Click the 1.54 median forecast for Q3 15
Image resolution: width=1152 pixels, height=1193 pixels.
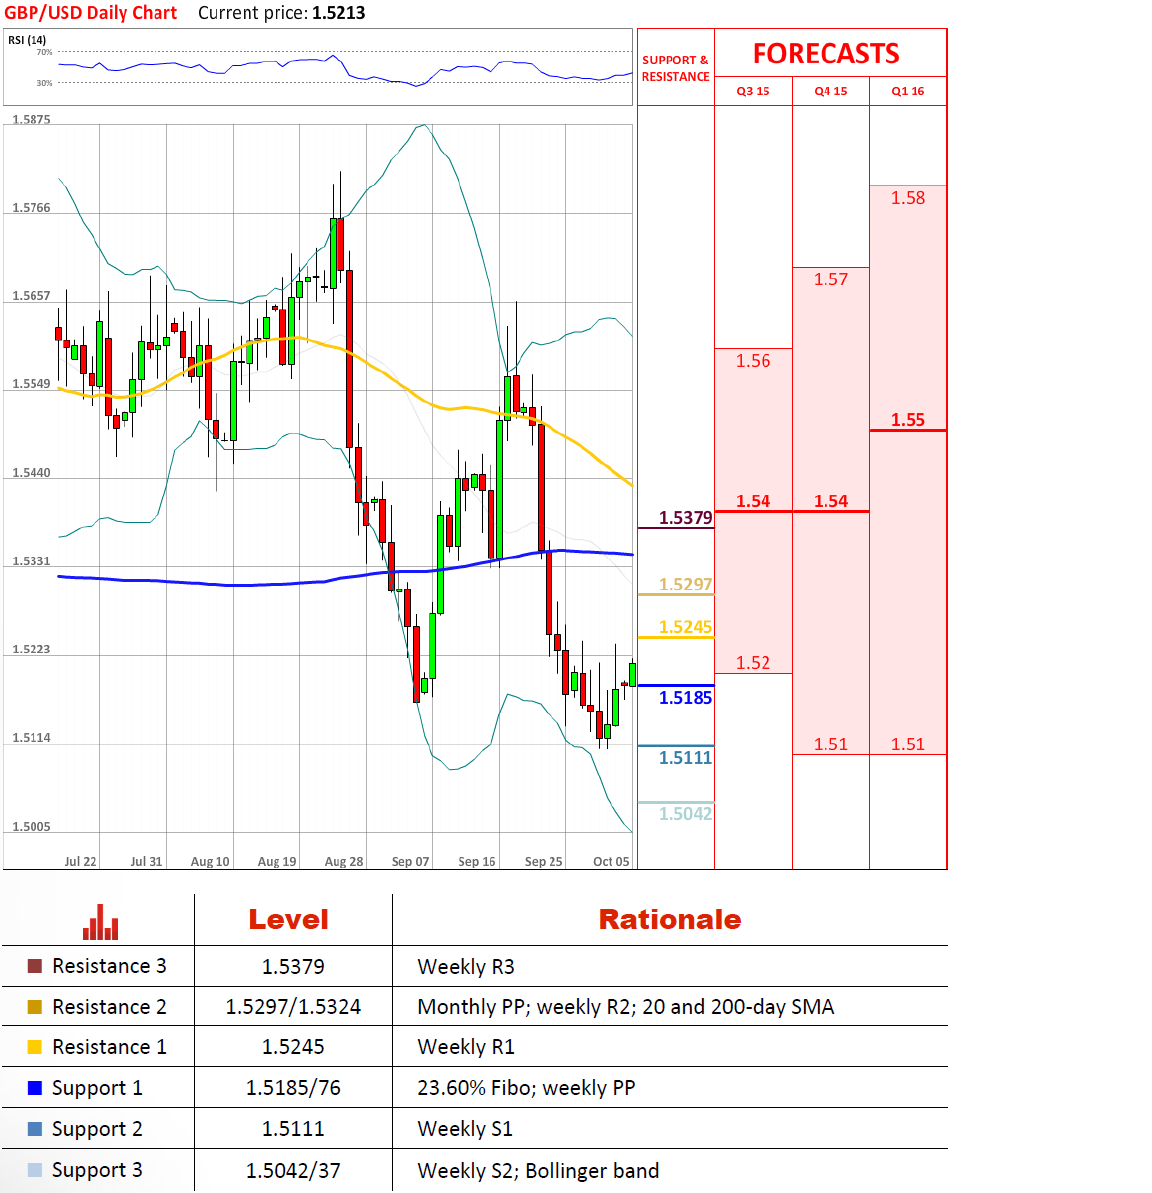click(753, 501)
